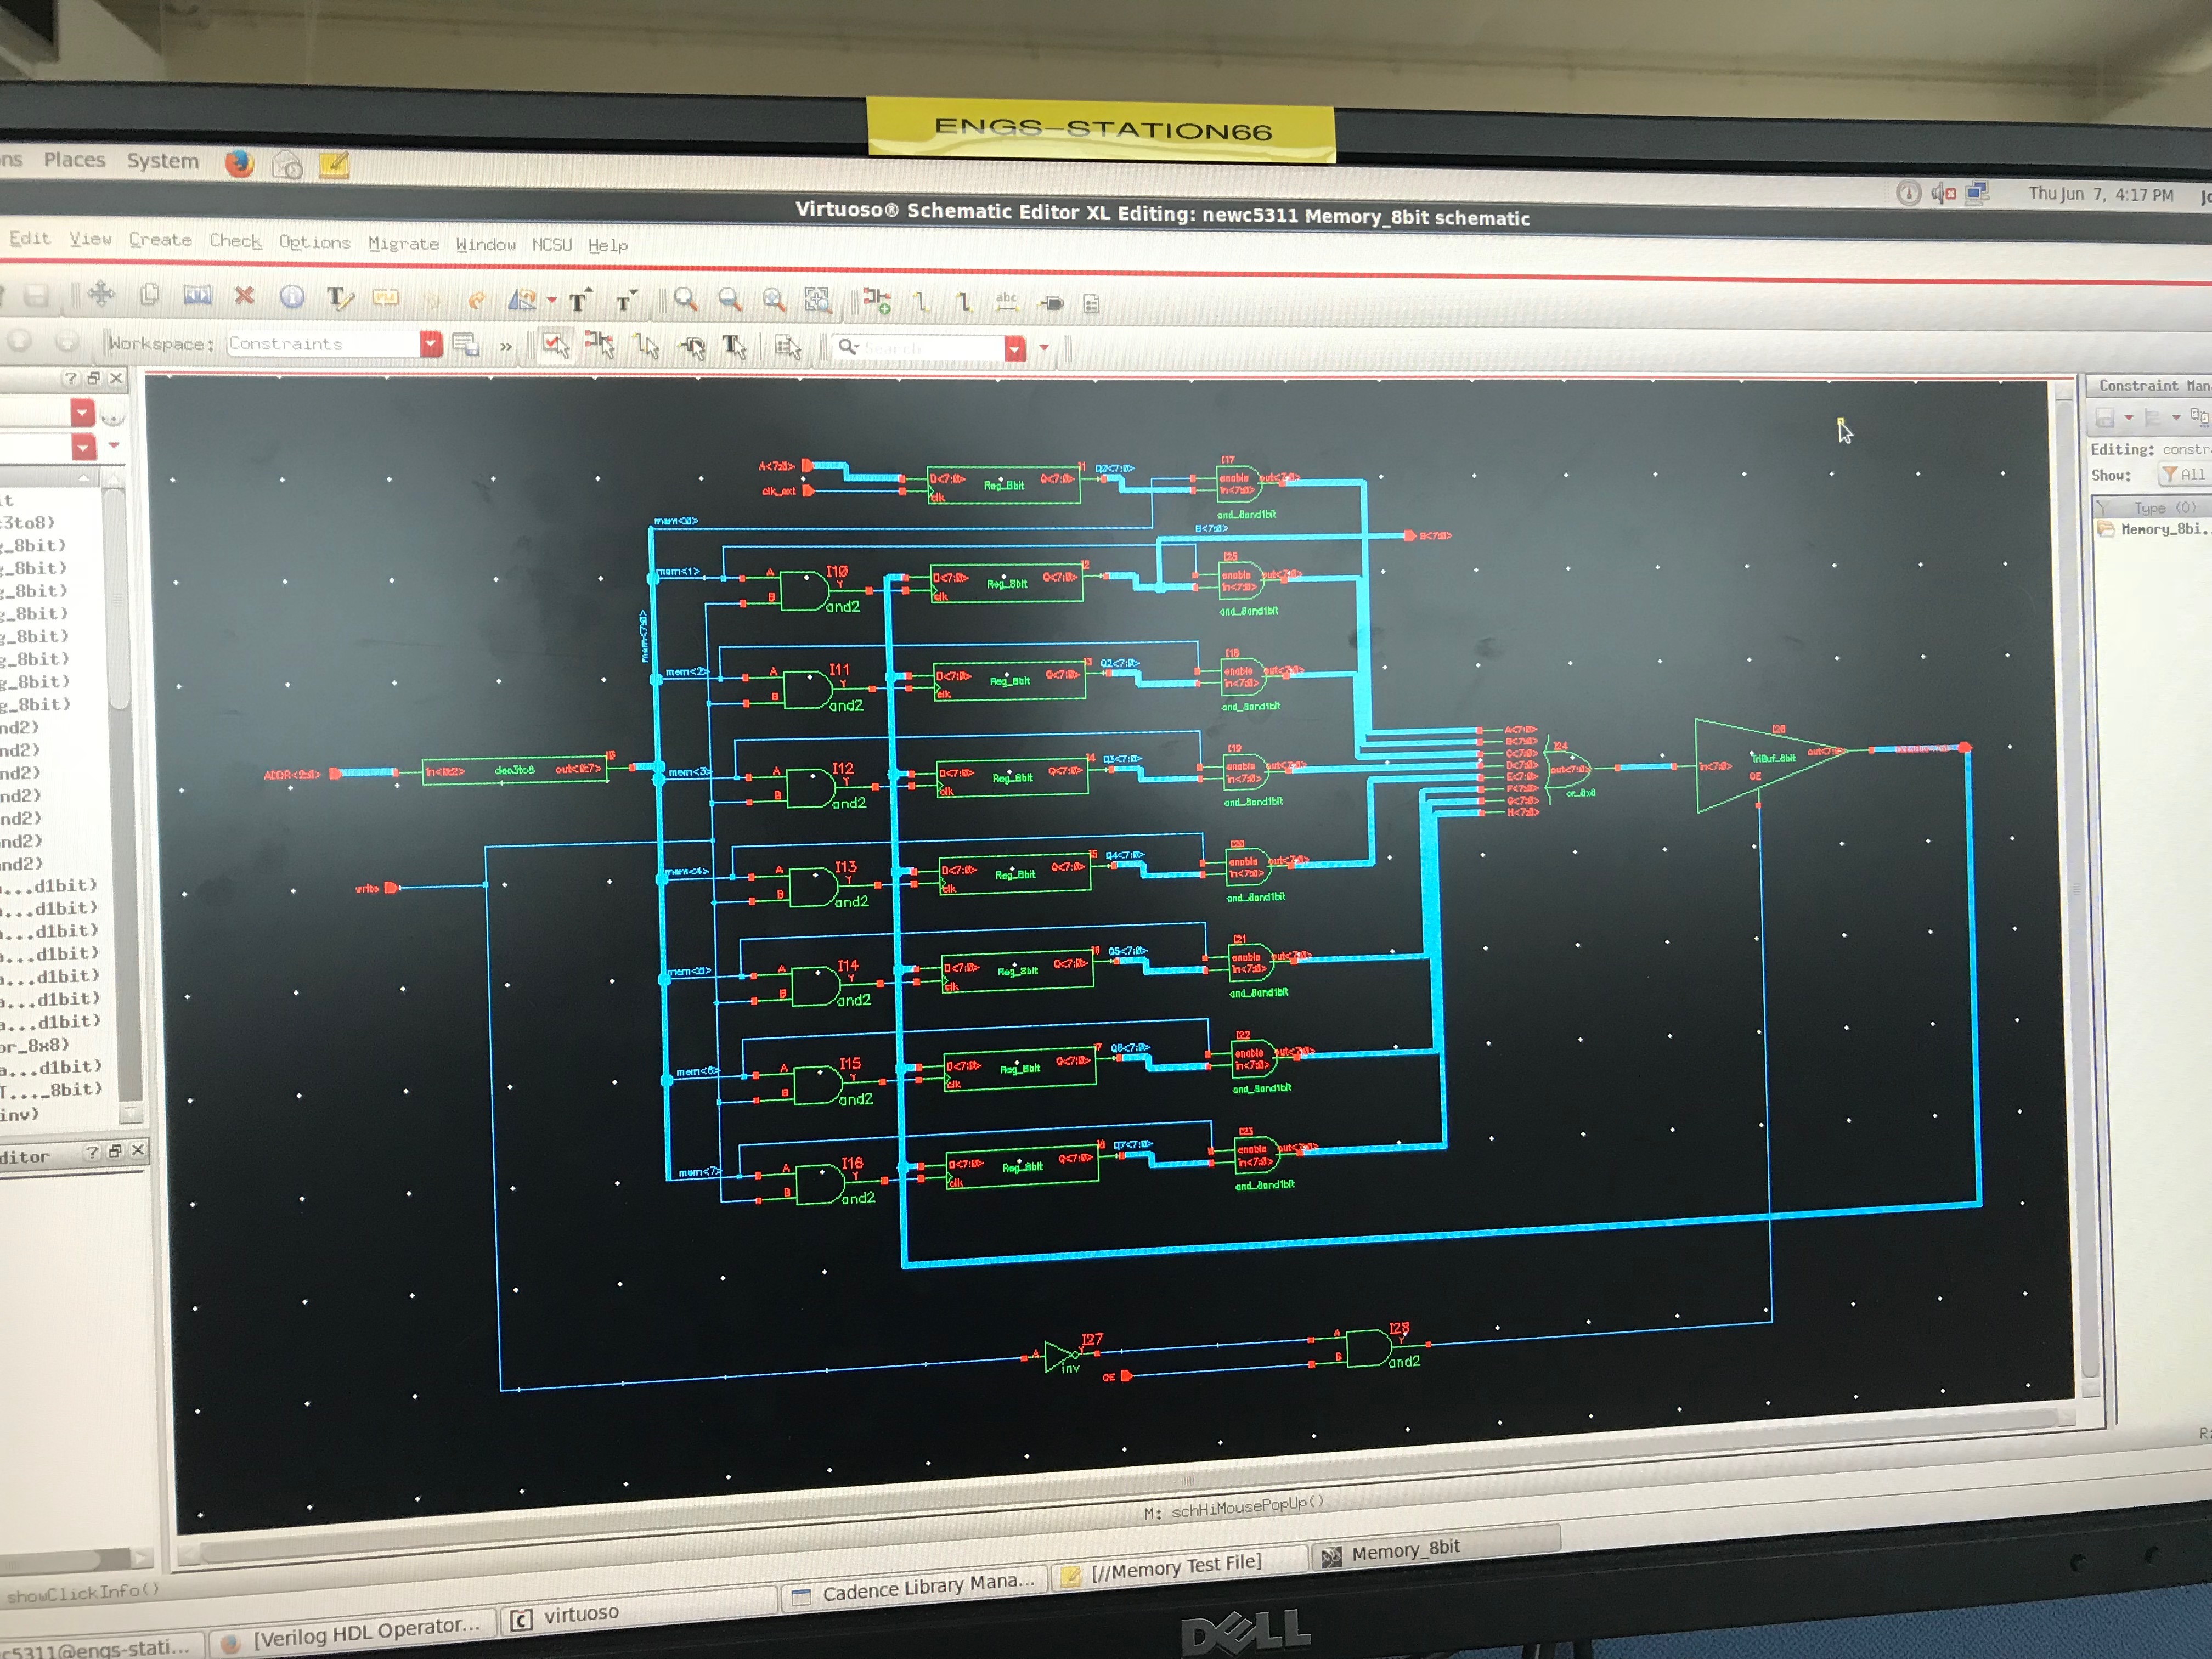Click the Create Pin icon
Image resolution: width=2212 pixels, height=1659 pixels.
click(1052, 304)
